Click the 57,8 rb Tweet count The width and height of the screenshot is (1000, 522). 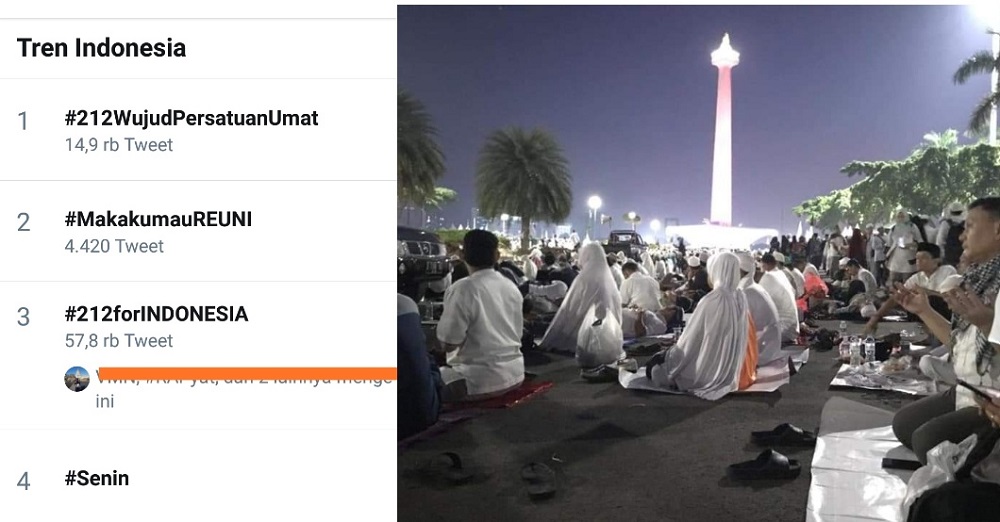pos(119,341)
